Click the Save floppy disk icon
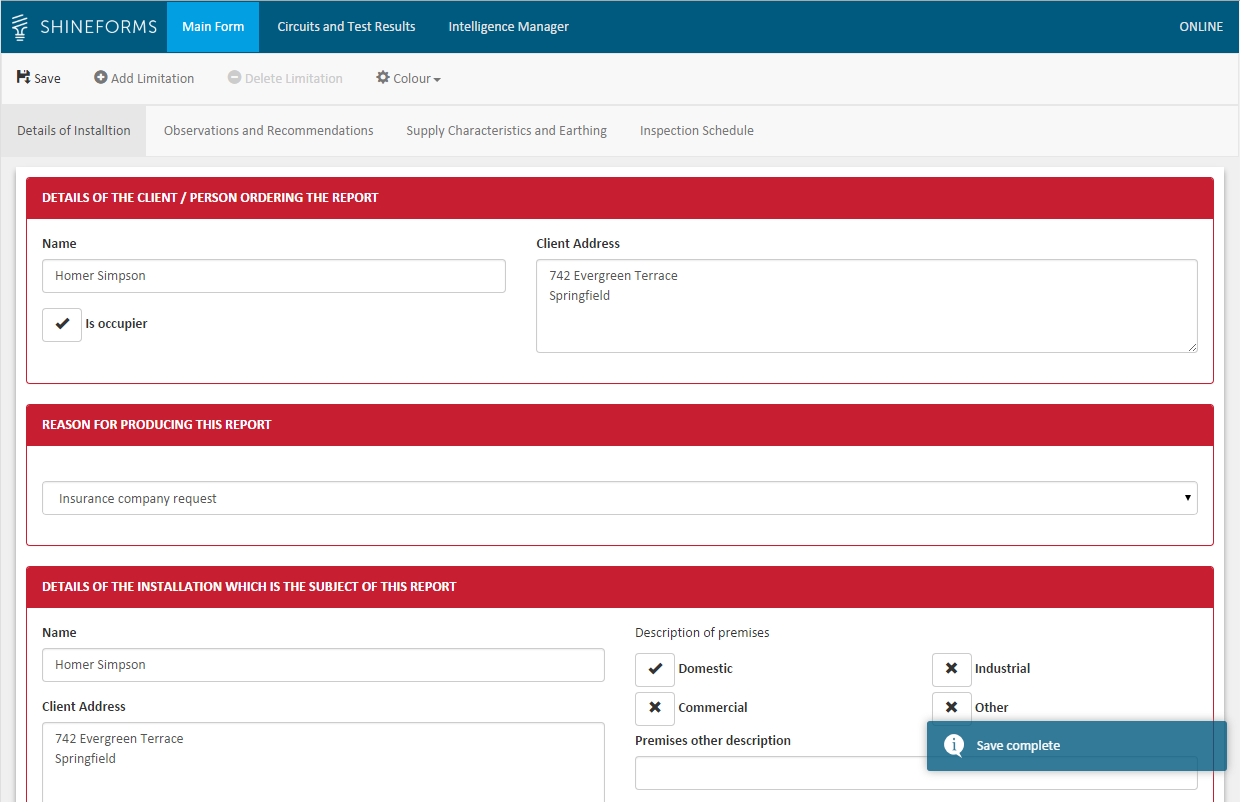The width and height of the screenshot is (1240, 802). click(x=23, y=78)
